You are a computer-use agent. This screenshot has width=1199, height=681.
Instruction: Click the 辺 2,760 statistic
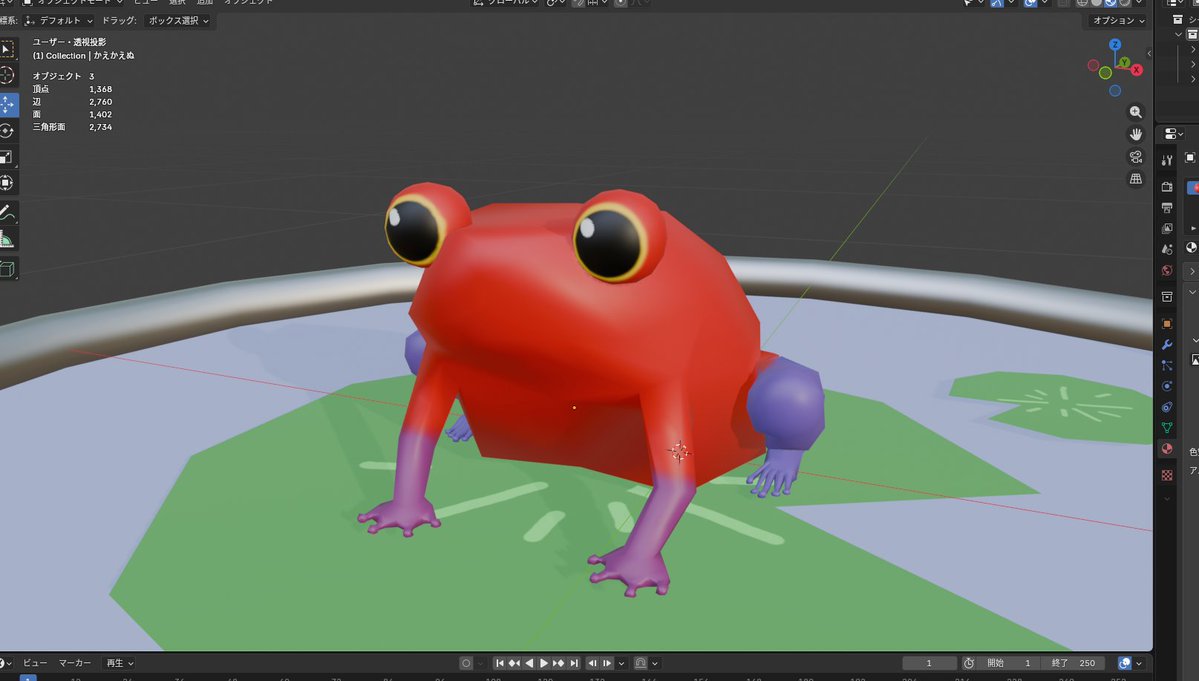click(x=72, y=102)
